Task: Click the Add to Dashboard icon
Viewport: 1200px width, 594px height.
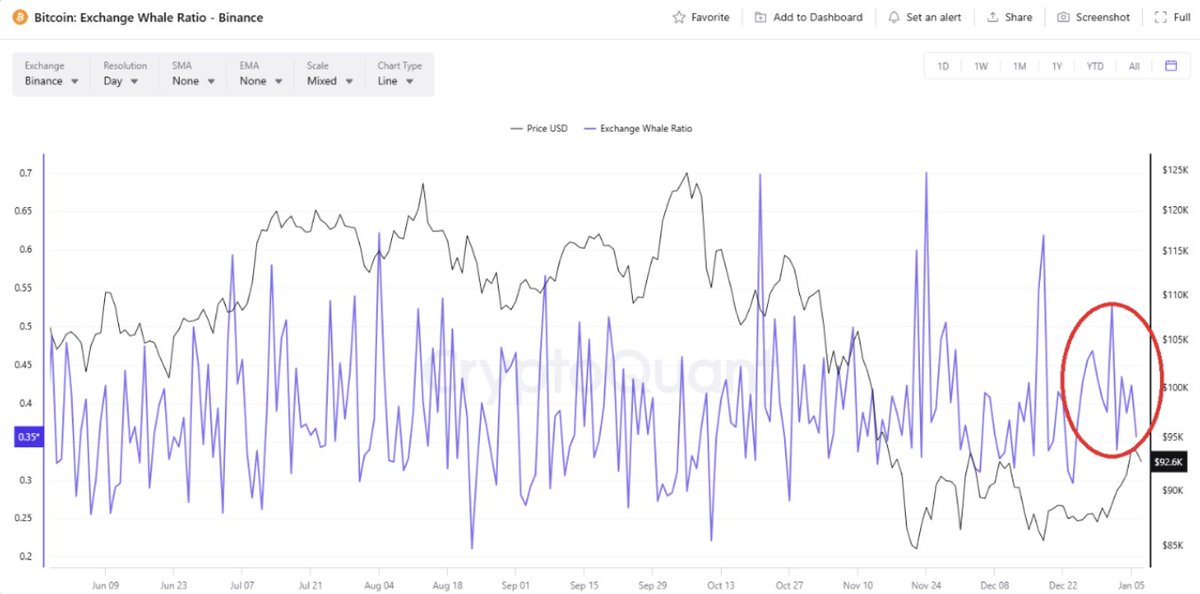Action: (x=761, y=17)
